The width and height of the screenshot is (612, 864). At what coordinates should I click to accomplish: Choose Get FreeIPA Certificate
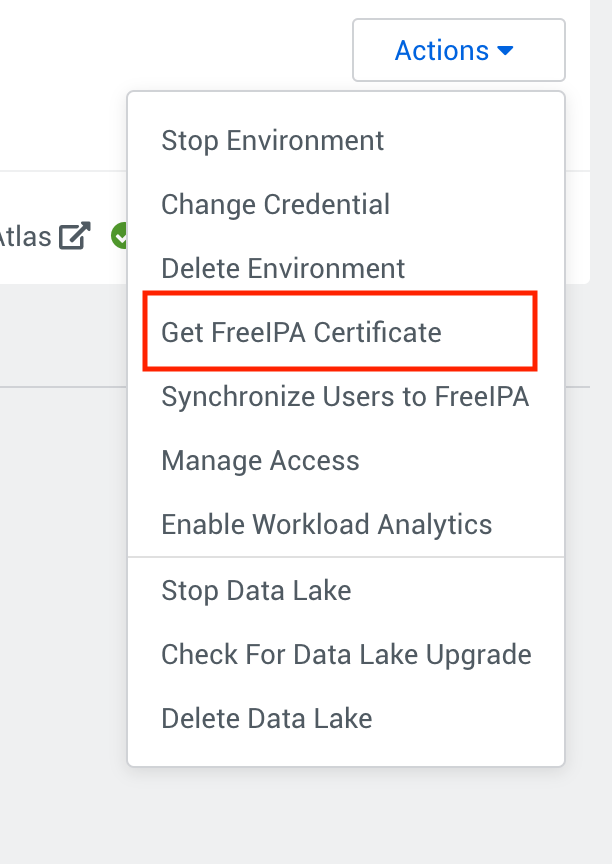point(301,333)
